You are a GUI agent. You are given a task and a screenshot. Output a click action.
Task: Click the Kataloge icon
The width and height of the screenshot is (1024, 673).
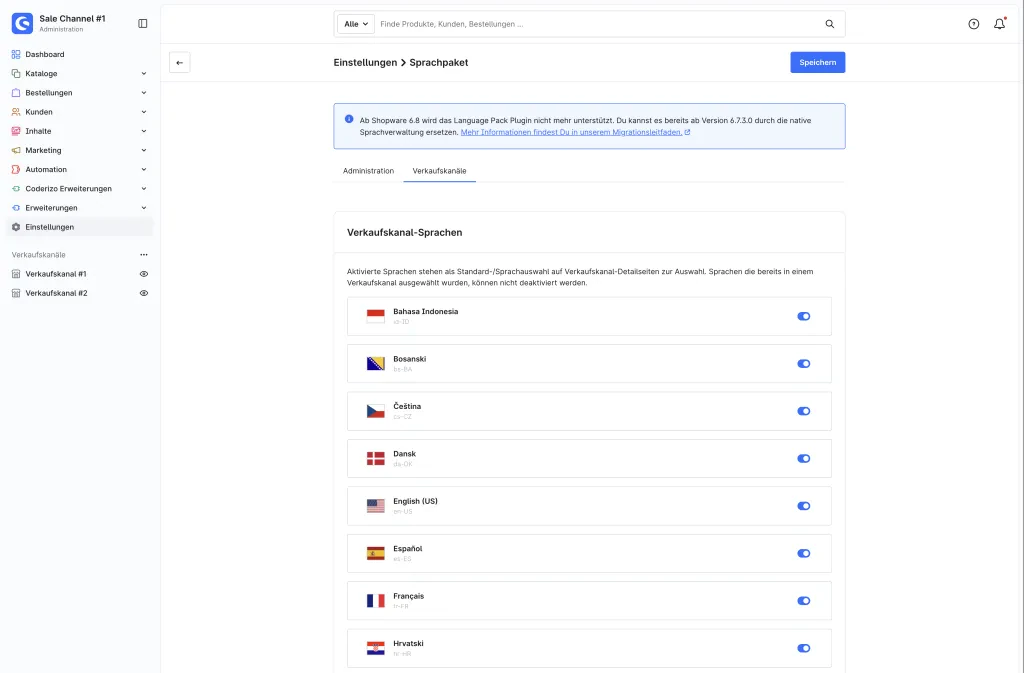[x=16, y=74]
